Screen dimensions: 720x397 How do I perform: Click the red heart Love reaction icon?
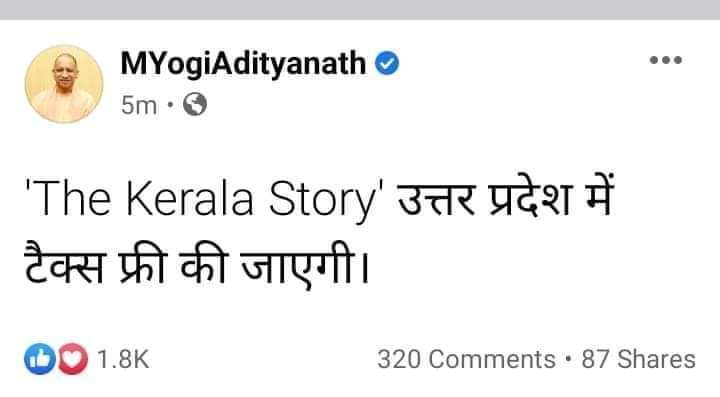(73, 358)
